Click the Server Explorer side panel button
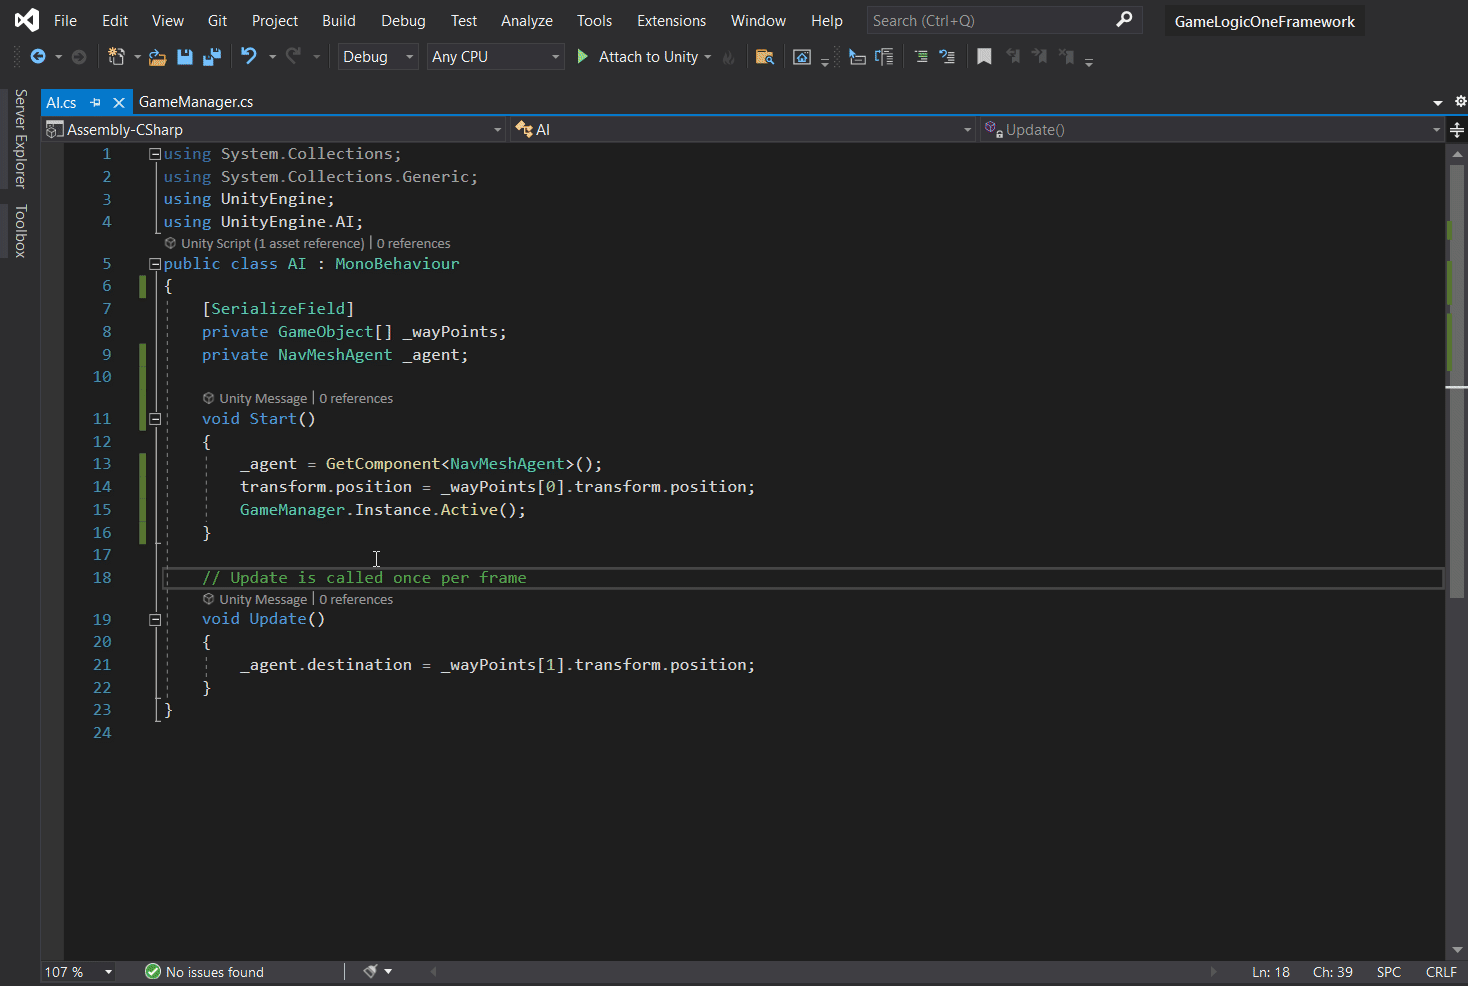 point(20,139)
